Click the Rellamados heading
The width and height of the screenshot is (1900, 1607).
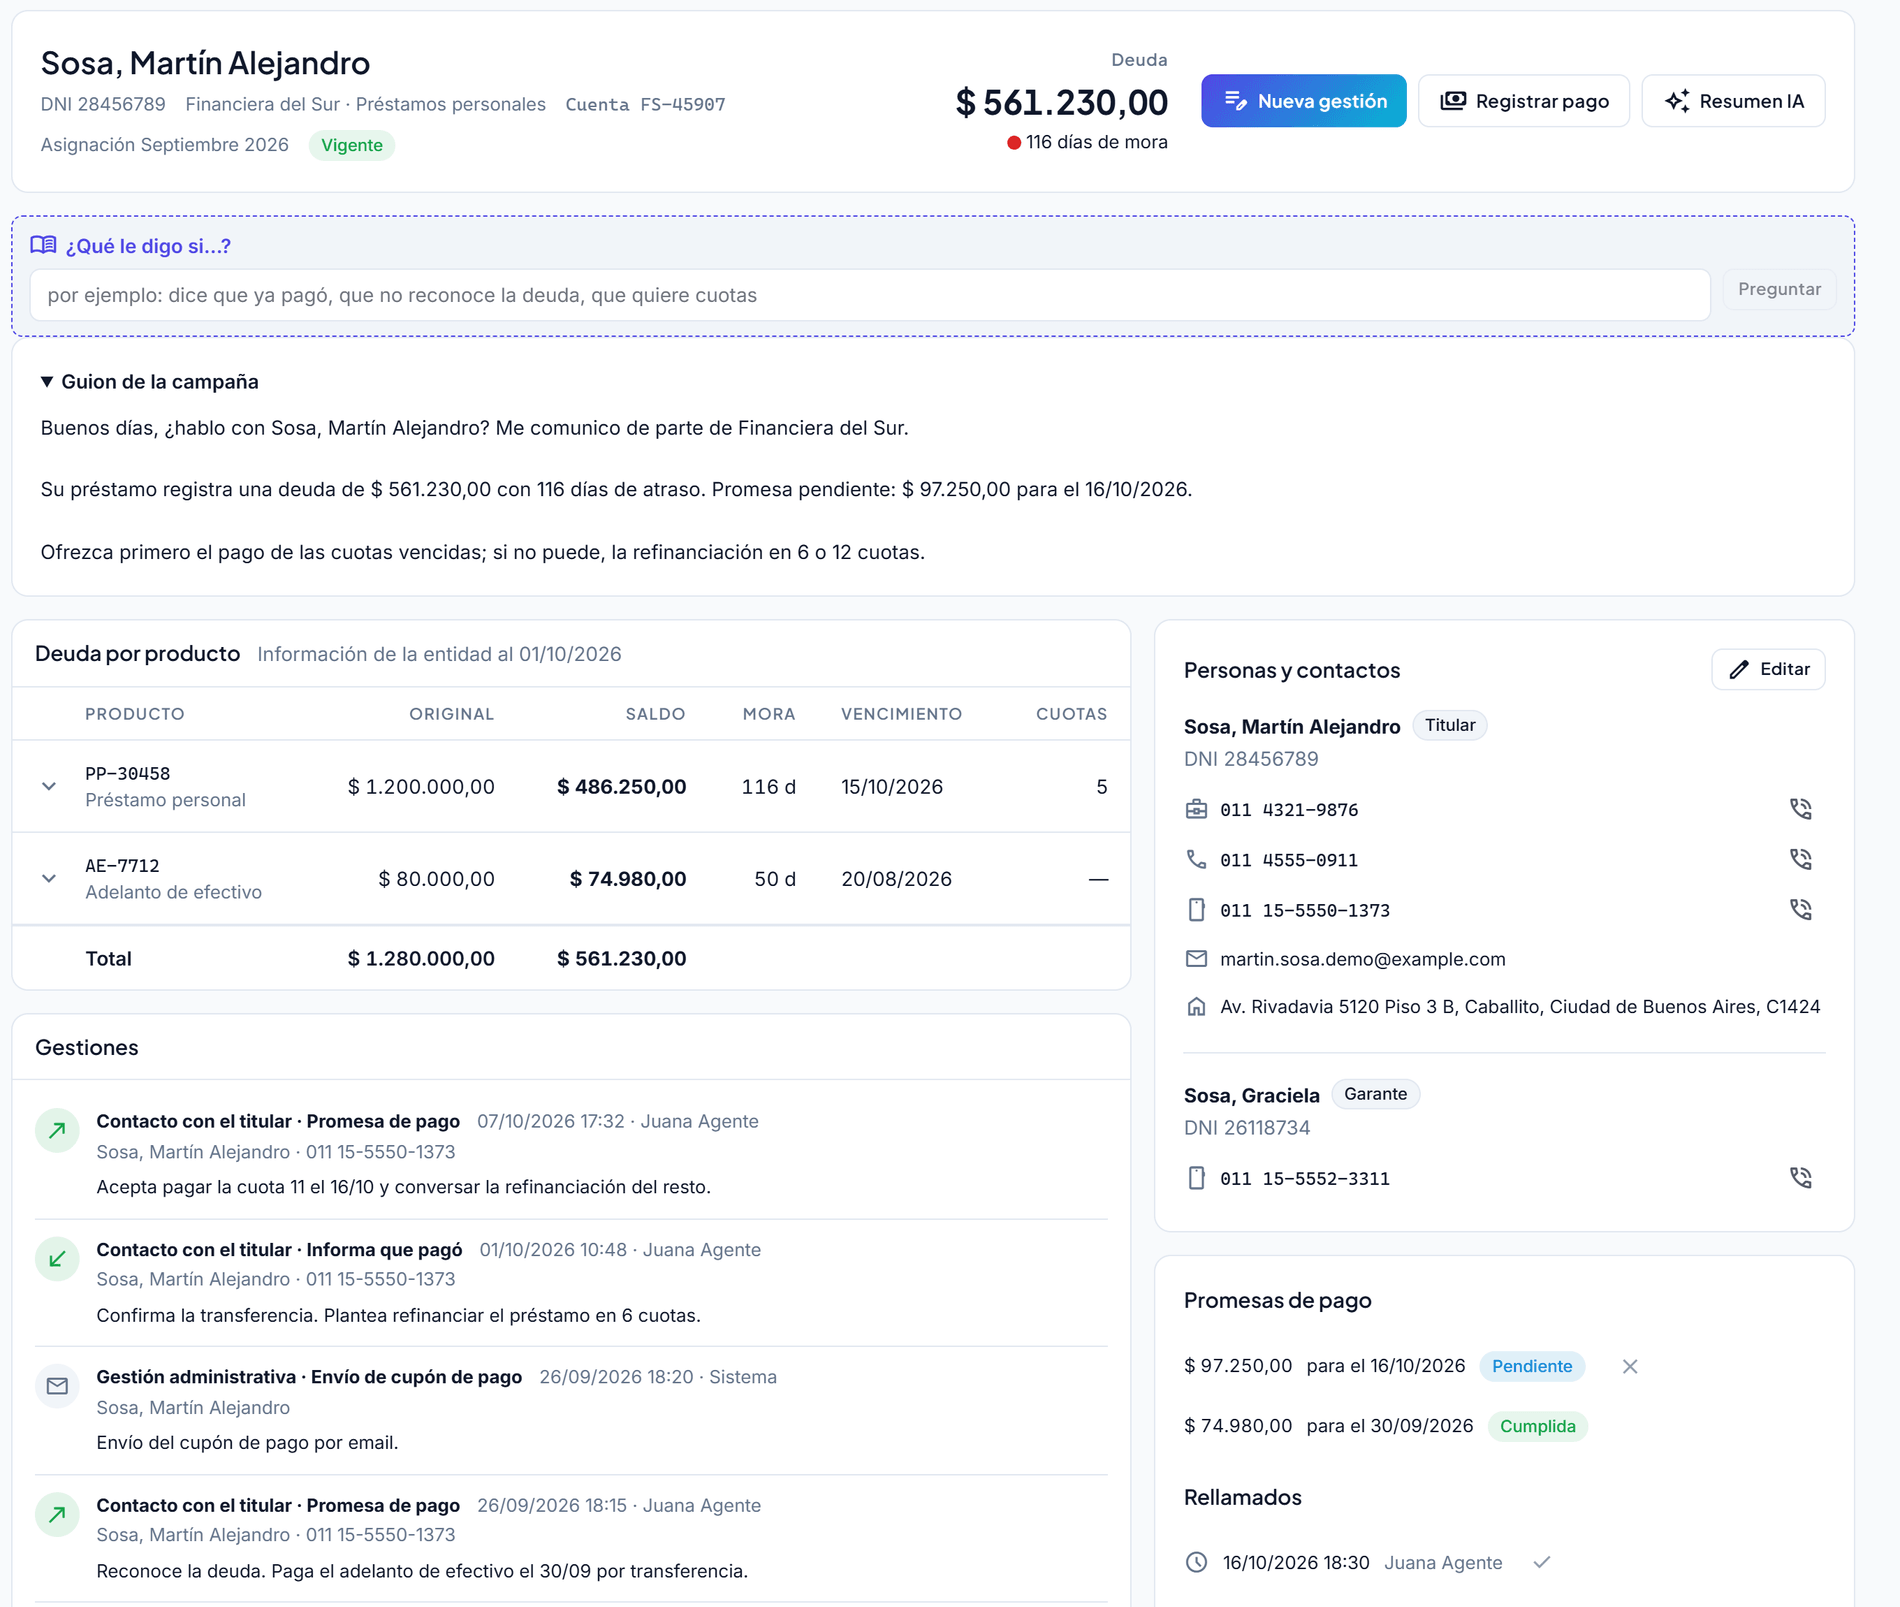point(1243,1497)
